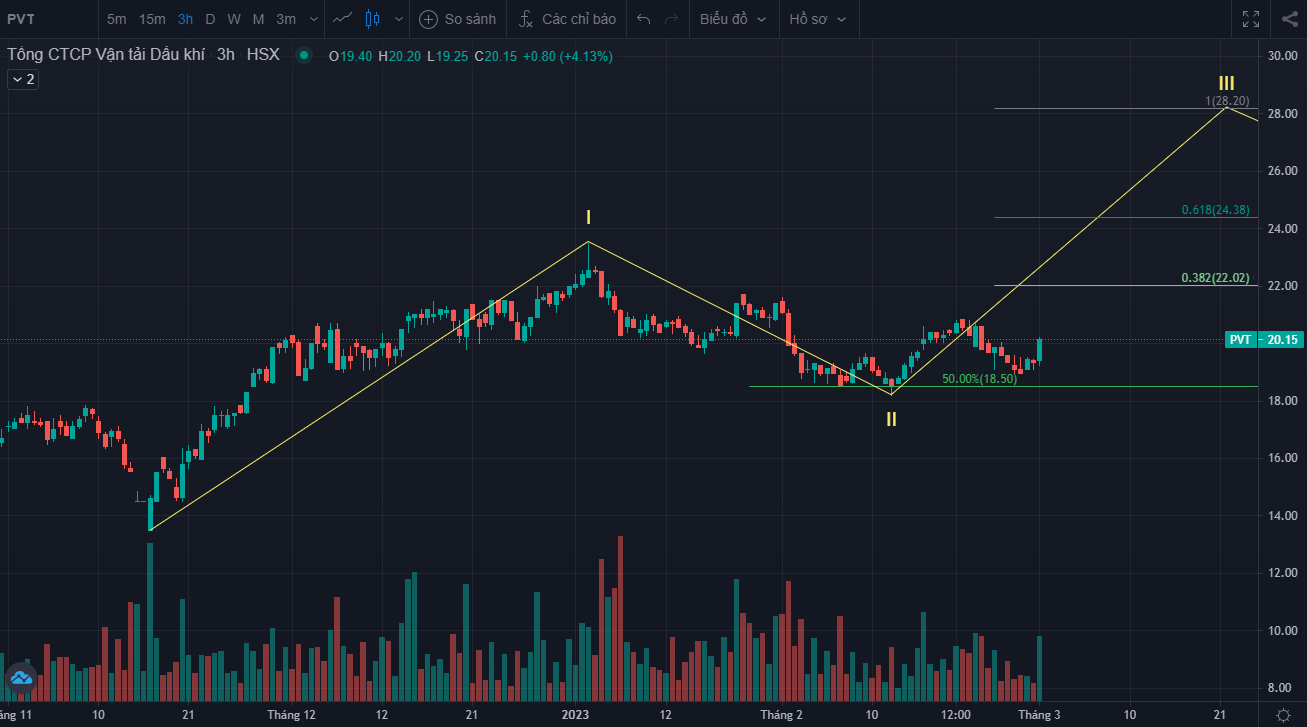Open the Hồ sơ menu
1307x727 pixels.
tap(817, 19)
